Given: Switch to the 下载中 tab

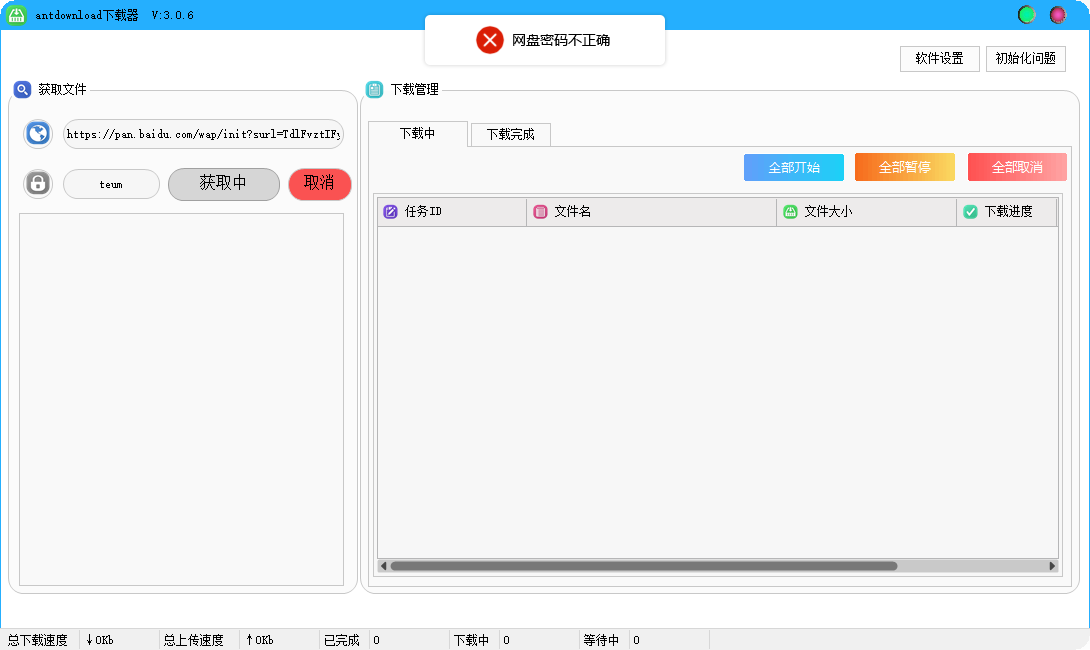Looking at the screenshot, I should (x=417, y=133).
